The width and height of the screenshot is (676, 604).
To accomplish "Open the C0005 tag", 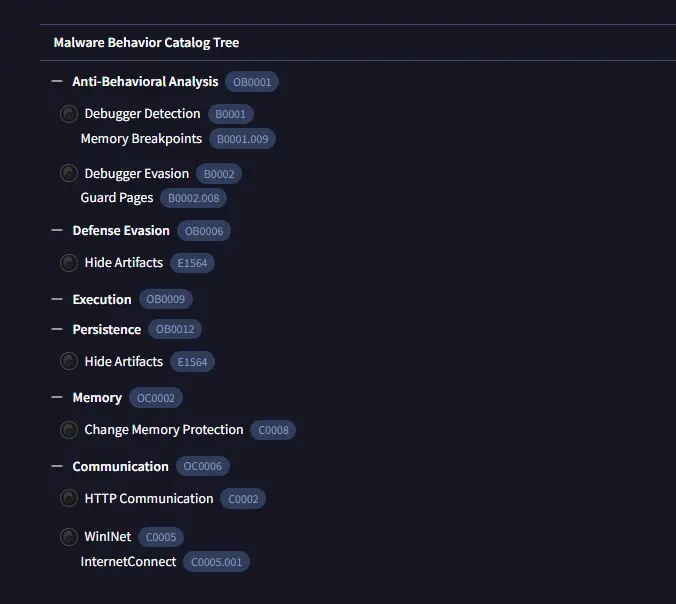I will [x=161, y=537].
